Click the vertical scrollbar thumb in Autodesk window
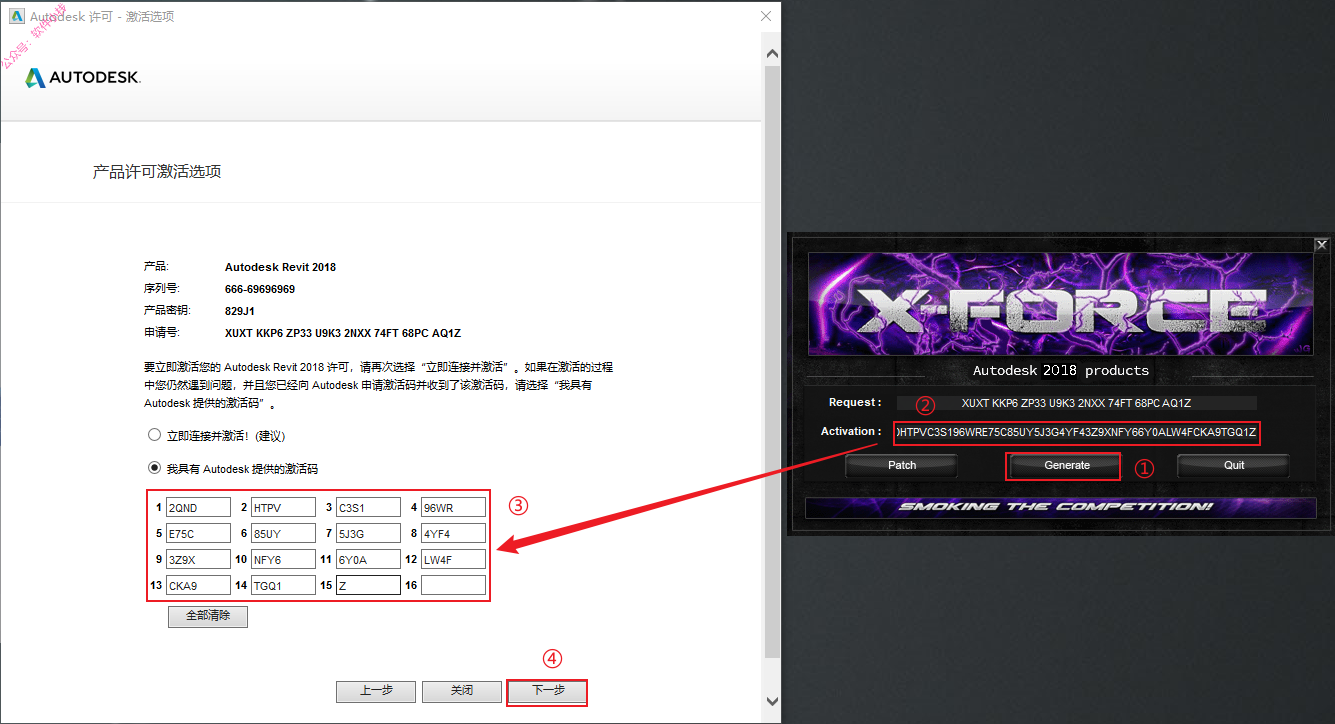This screenshot has width=1335, height=724. click(771, 360)
